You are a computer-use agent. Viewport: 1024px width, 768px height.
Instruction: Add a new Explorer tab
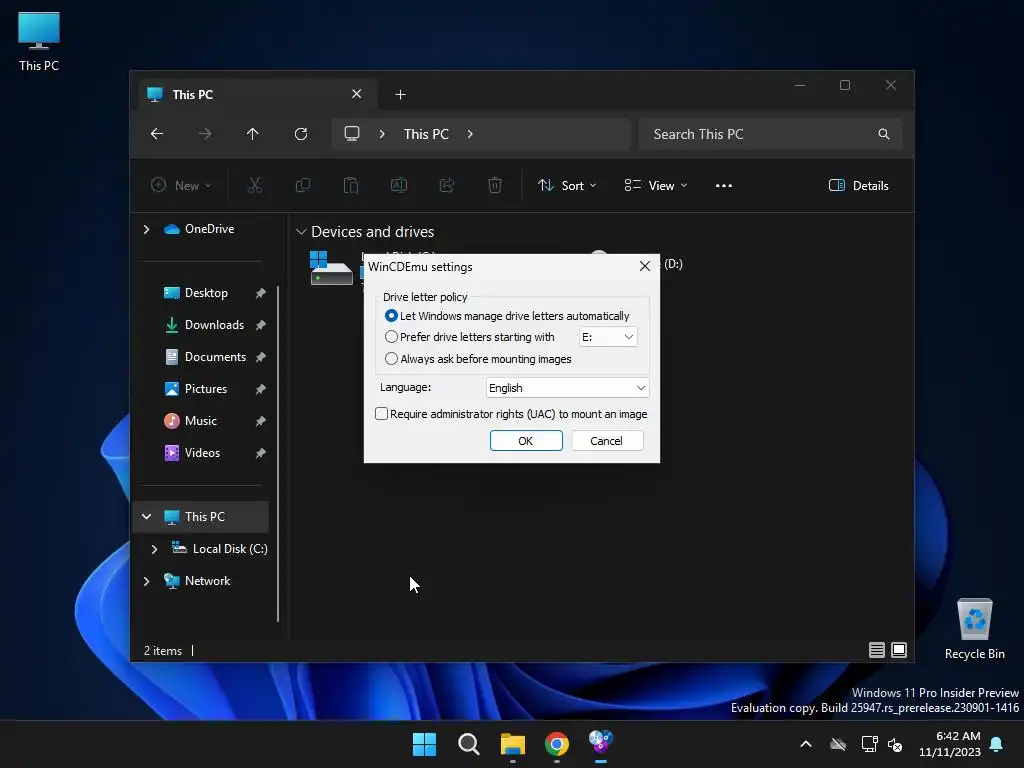click(x=400, y=95)
